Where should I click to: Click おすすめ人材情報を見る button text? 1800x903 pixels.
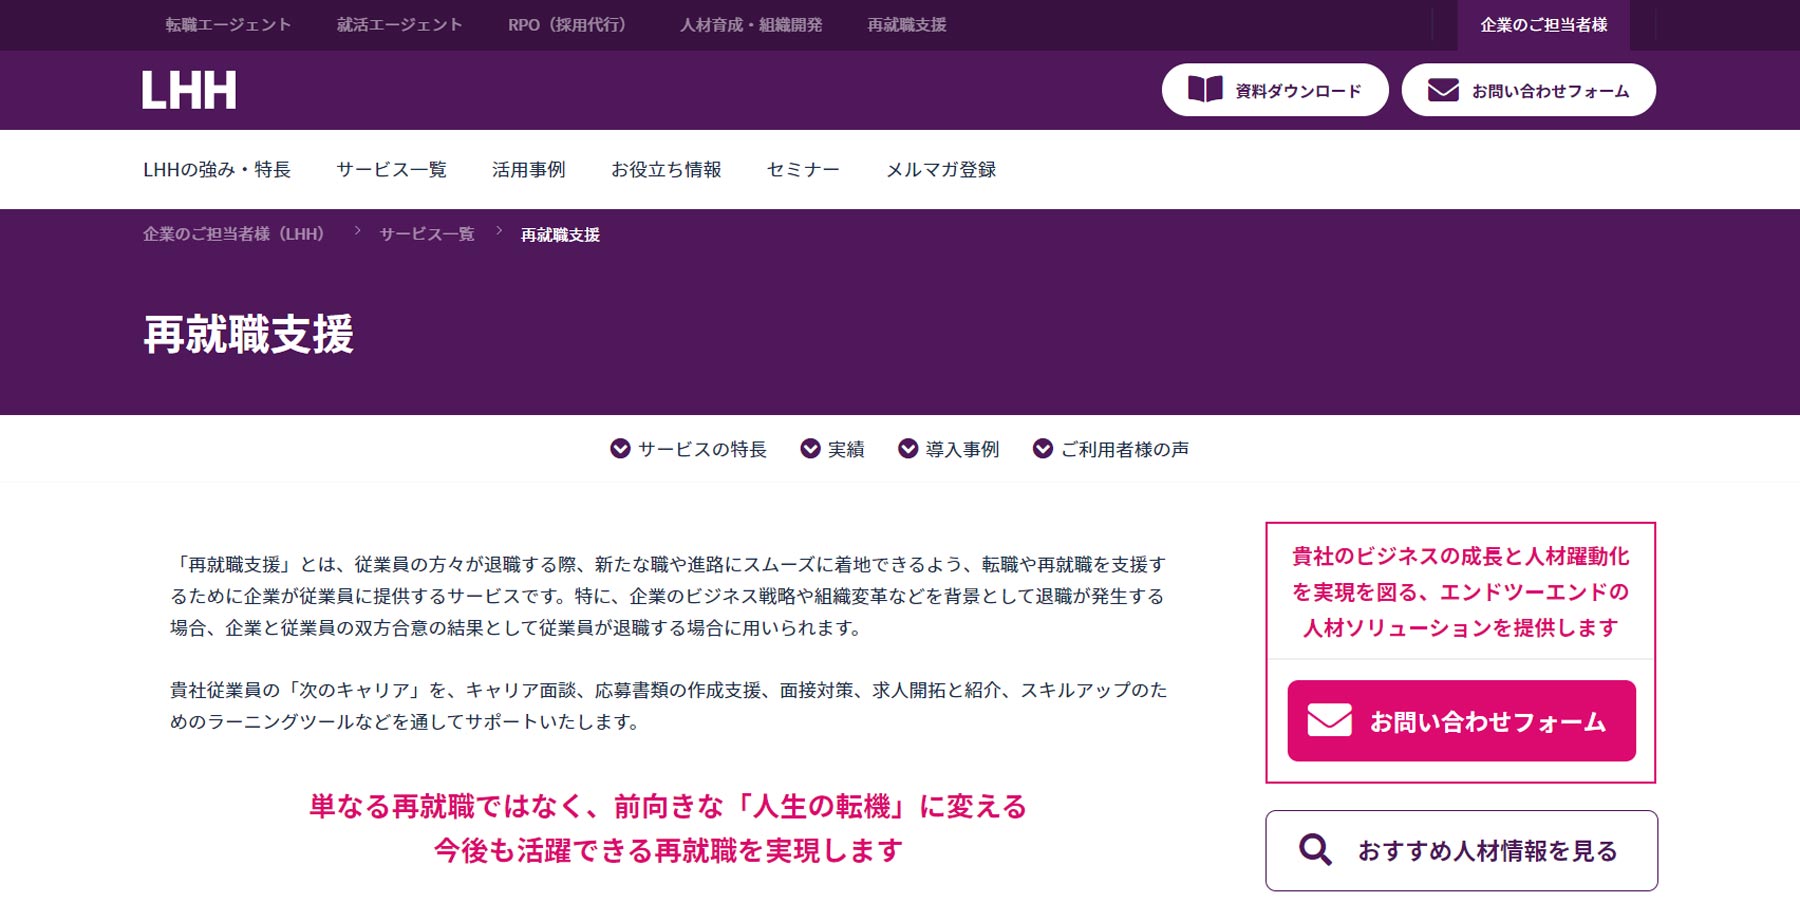click(x=1487, y=851)
